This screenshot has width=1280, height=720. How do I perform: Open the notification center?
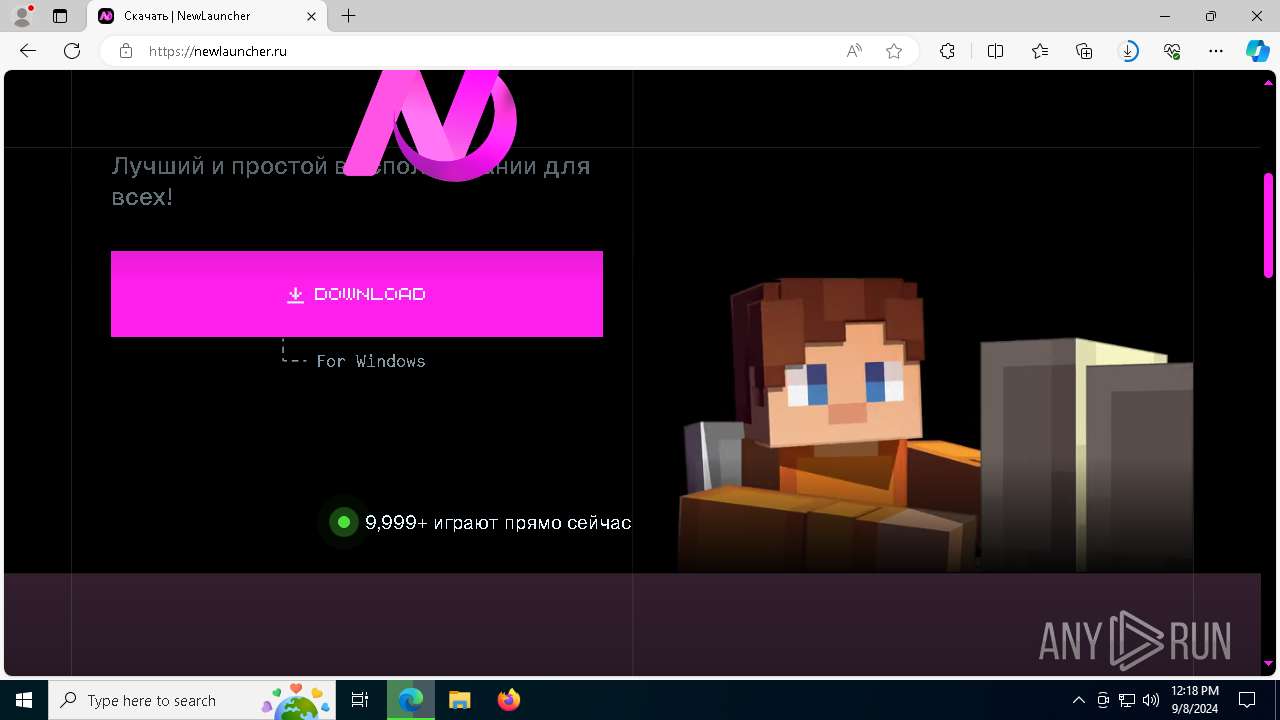tap(1247, 700)
